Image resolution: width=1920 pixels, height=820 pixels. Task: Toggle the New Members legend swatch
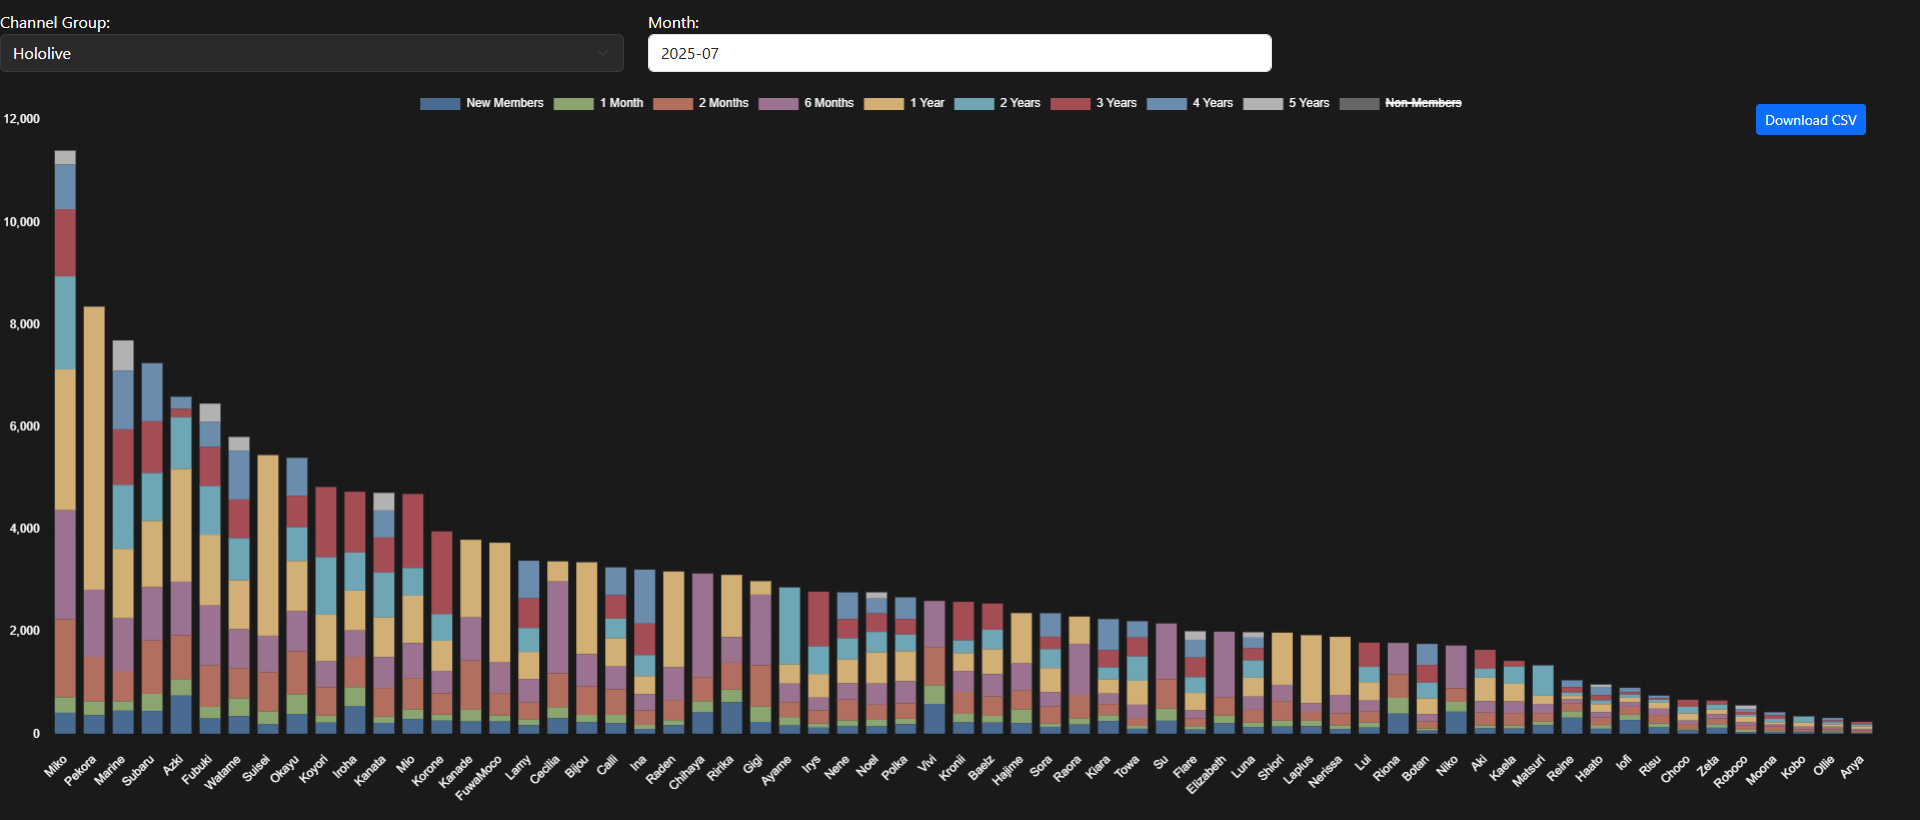440,103
